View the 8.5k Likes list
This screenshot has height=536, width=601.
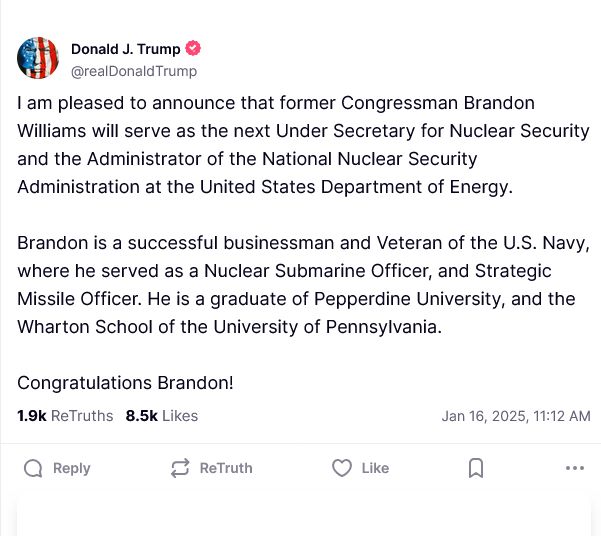click(x=162, y=416)
